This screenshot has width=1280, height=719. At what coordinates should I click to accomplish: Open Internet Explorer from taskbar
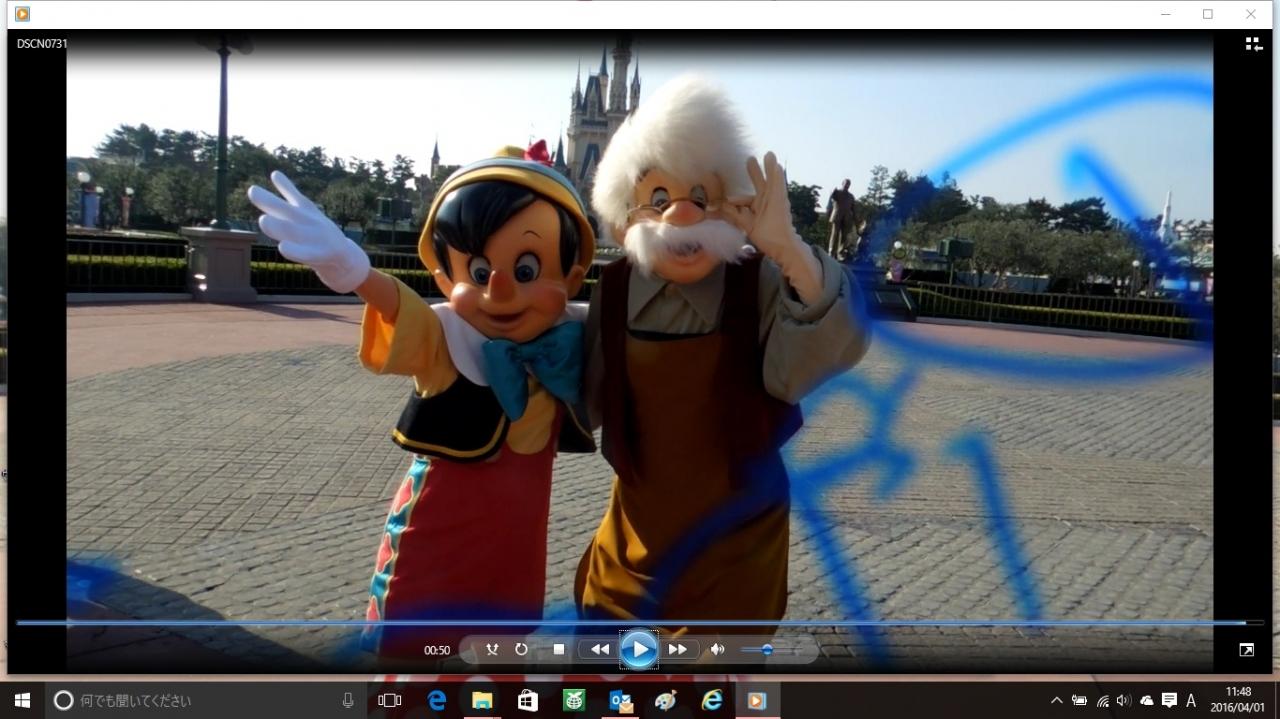tap(711, 701)
